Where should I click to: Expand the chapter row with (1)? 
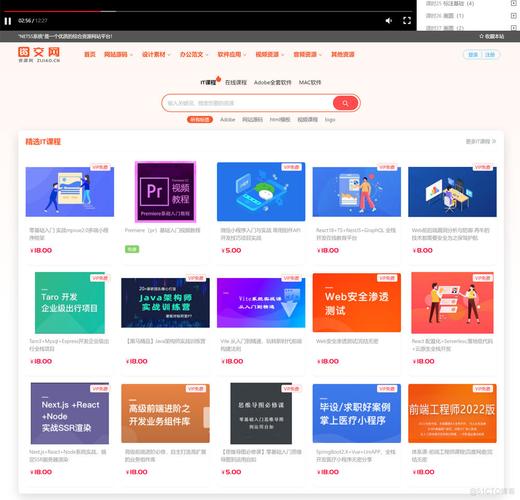[513, 16]
